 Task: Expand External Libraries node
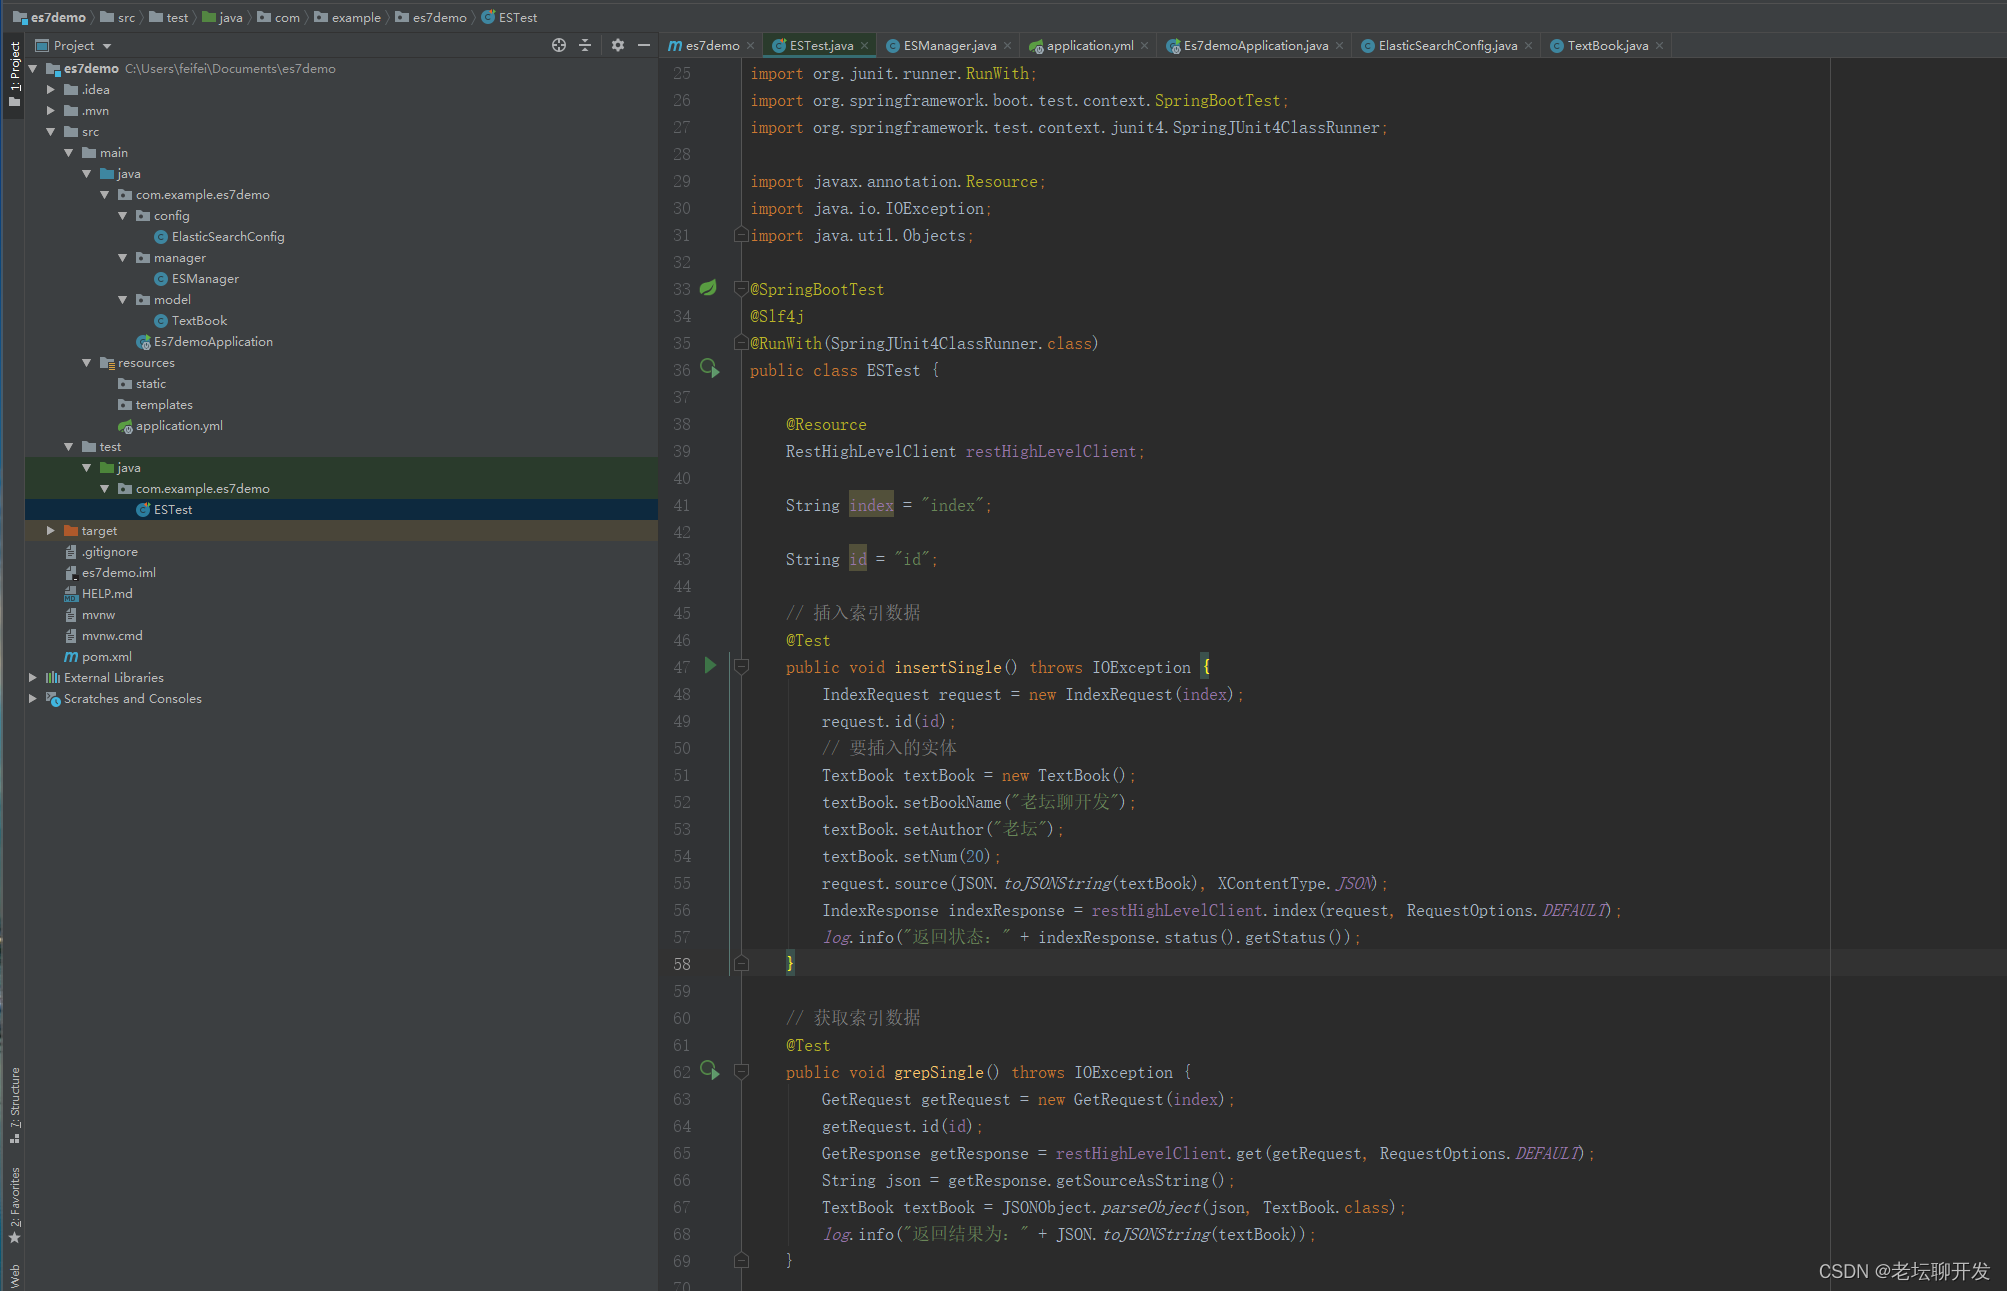point(33,678)
